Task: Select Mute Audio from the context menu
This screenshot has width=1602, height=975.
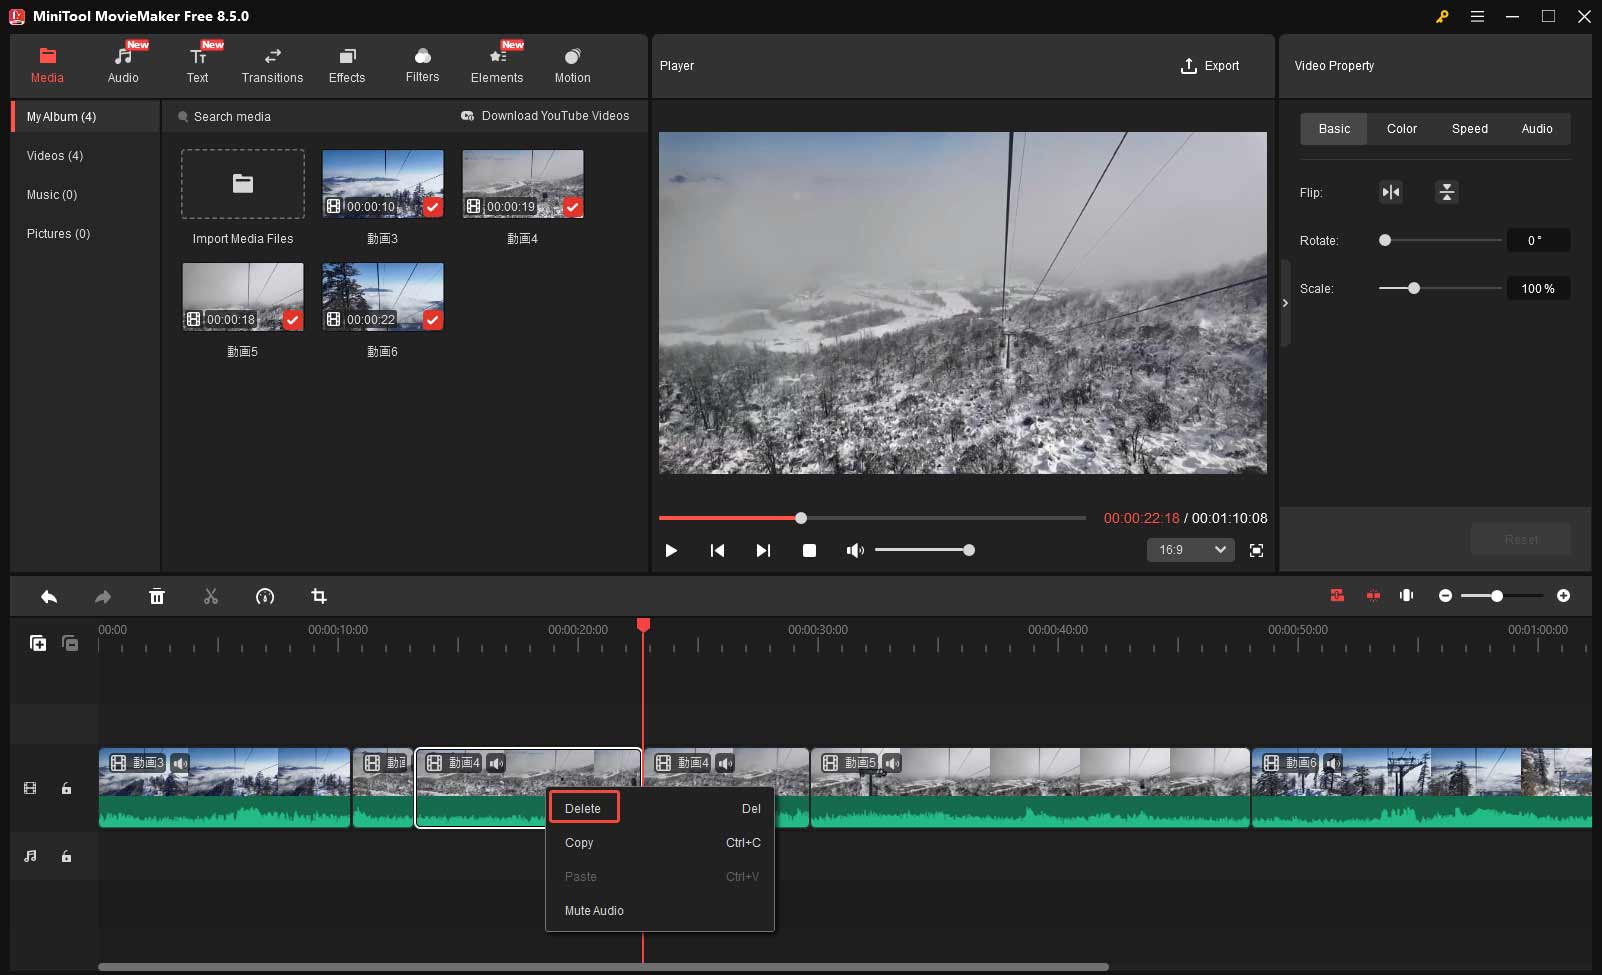Action: tap(593, 910)
